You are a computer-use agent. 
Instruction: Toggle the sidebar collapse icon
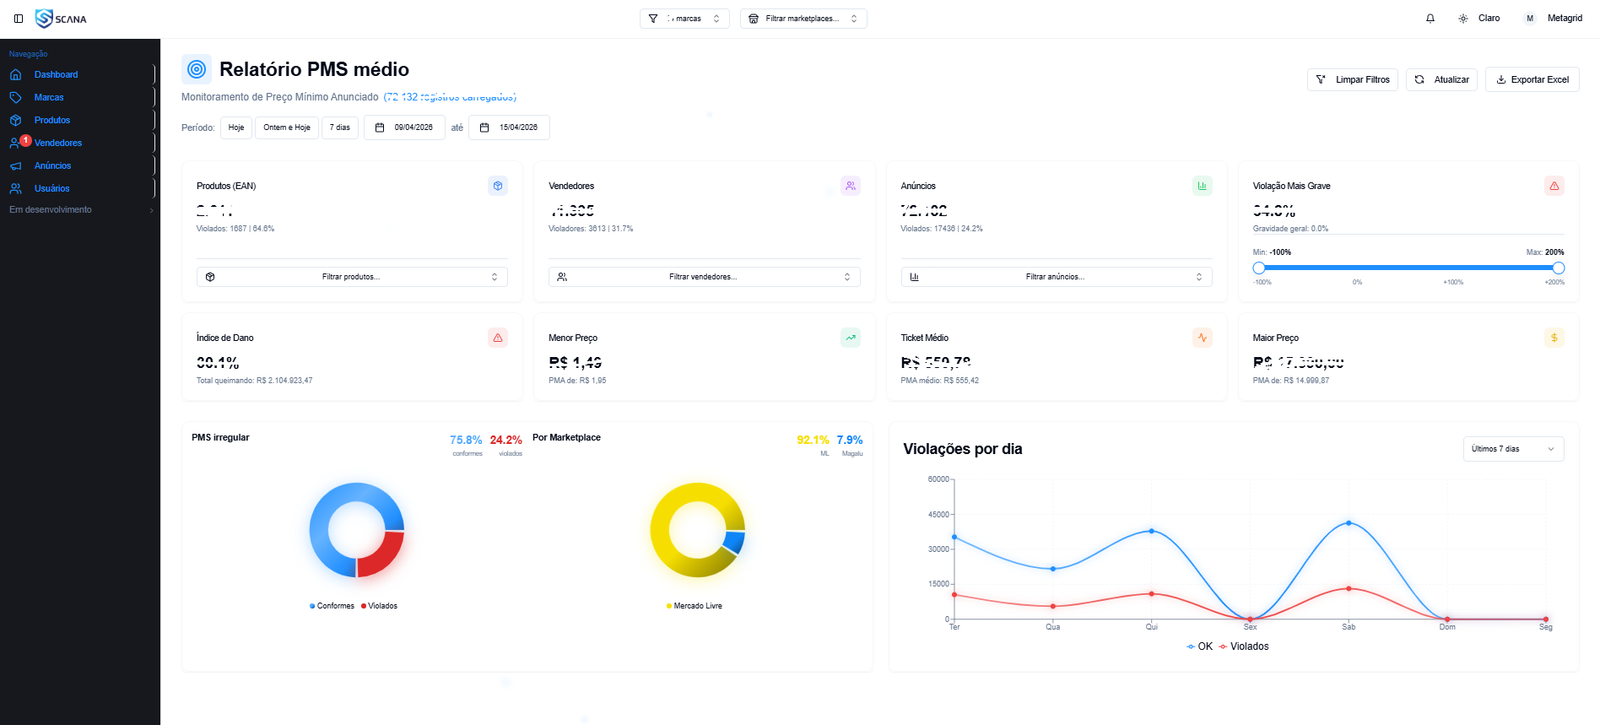coord(18,18)
